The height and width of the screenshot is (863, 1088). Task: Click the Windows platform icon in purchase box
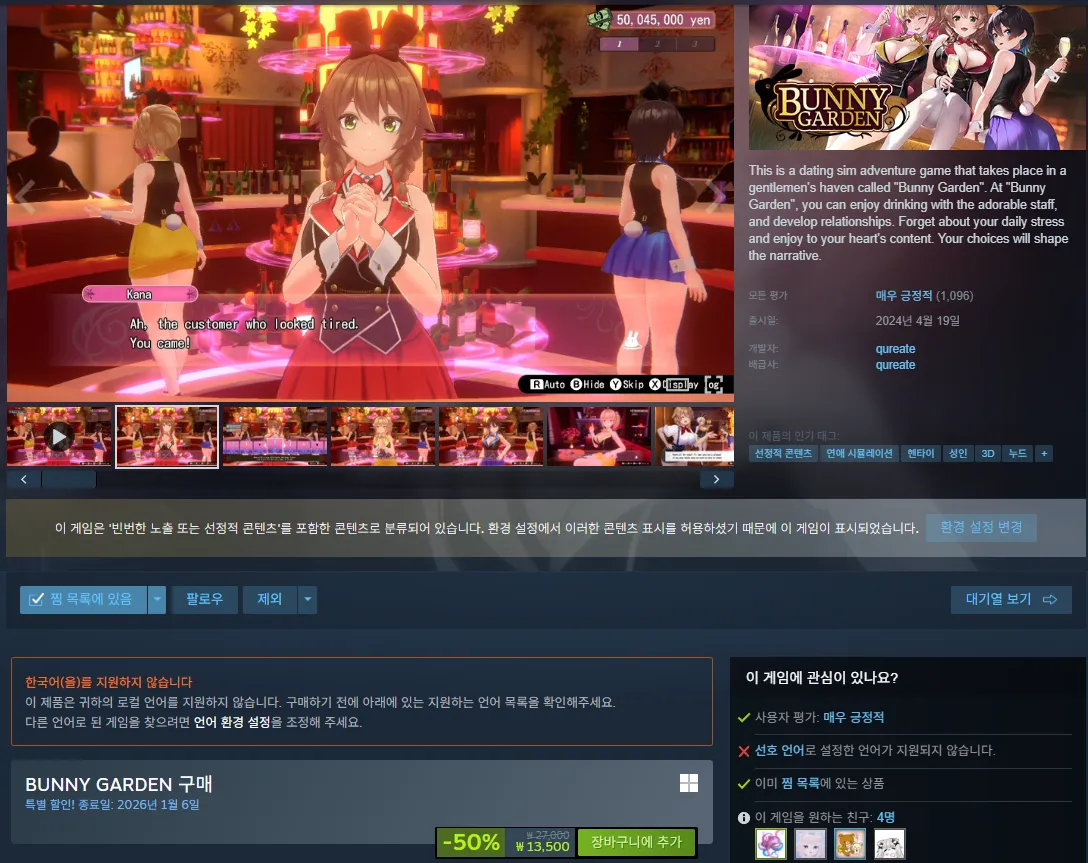pos(689,783)
